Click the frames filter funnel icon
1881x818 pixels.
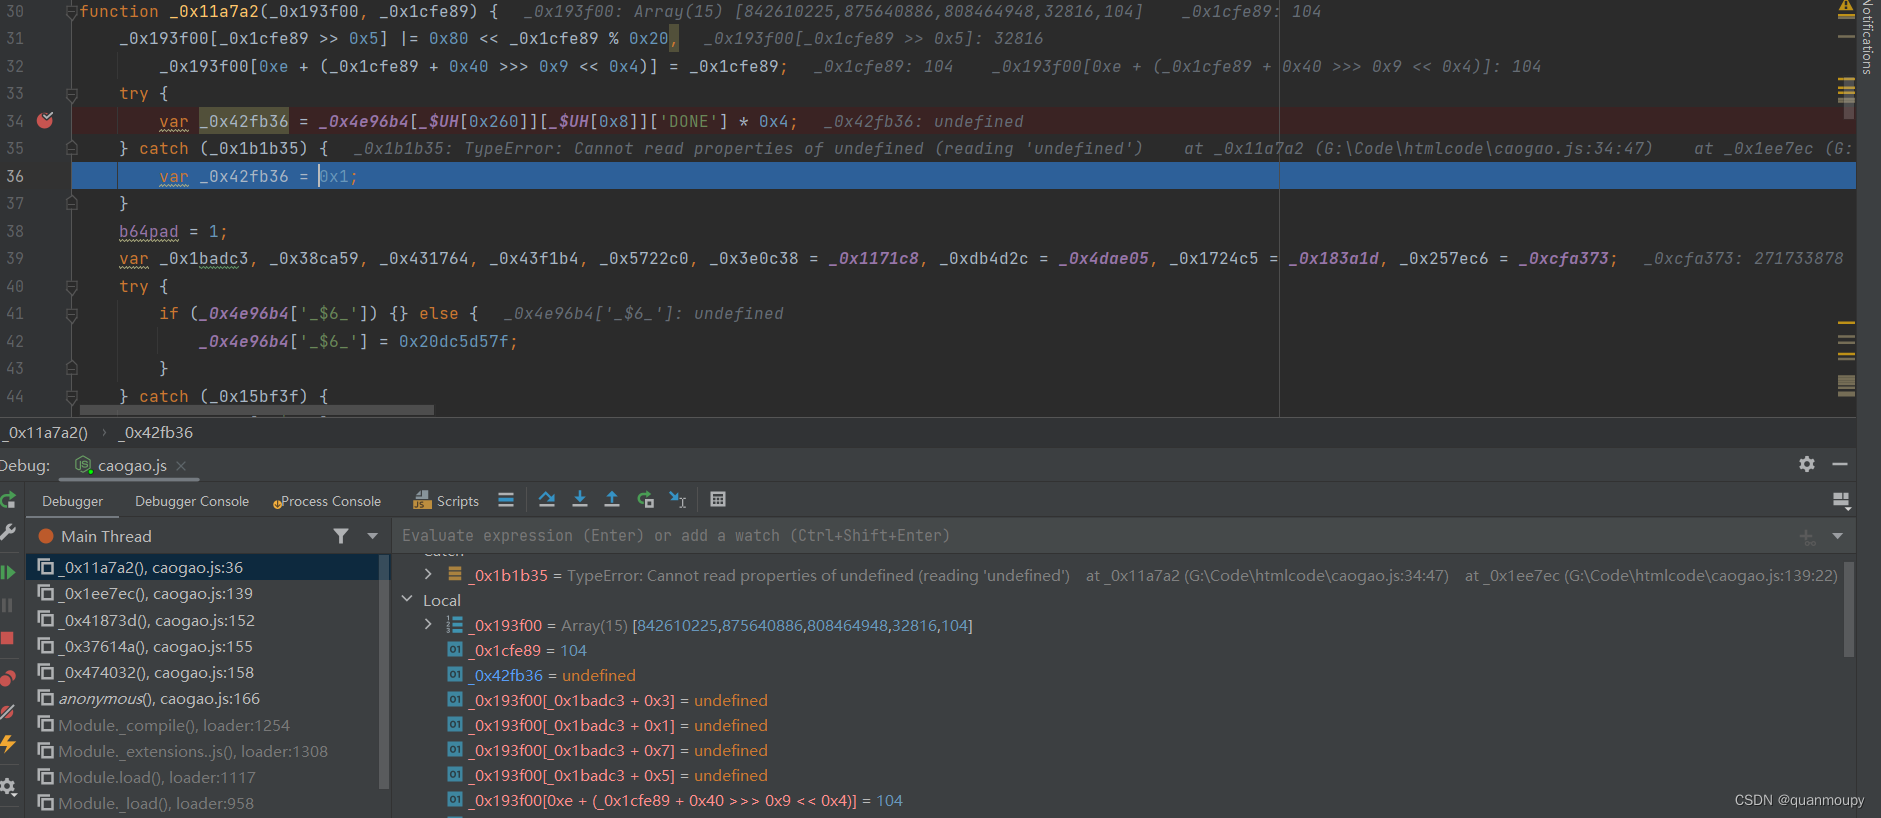point(341,537)
